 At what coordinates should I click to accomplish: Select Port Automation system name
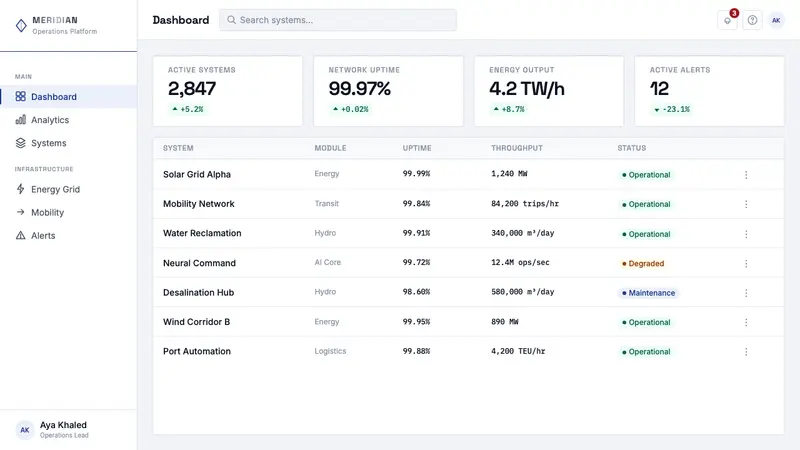click(197, 351)
